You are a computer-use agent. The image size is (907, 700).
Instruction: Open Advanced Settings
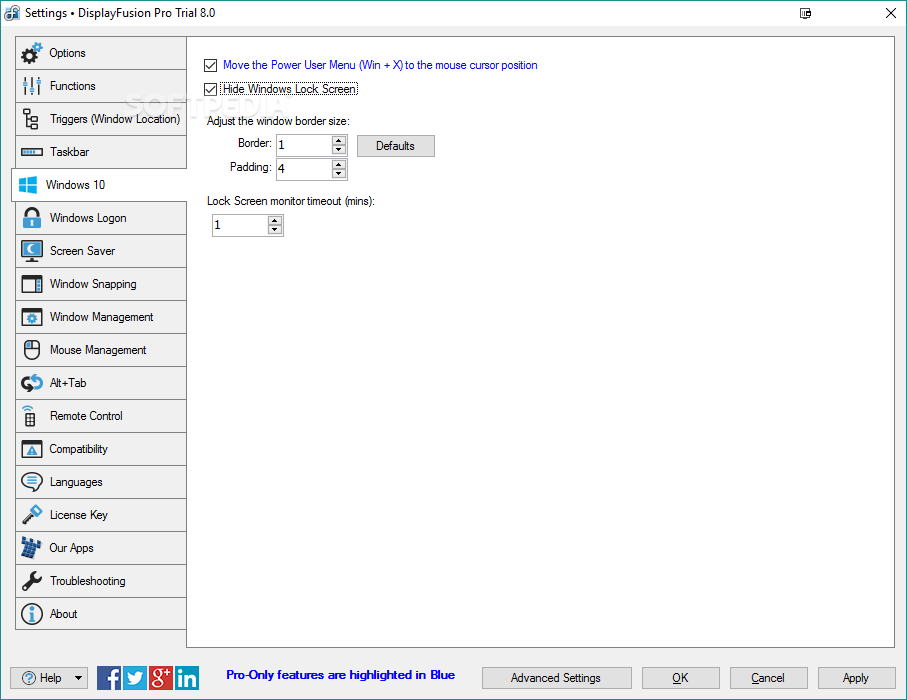pyautogui.click(x=556, y=678)
